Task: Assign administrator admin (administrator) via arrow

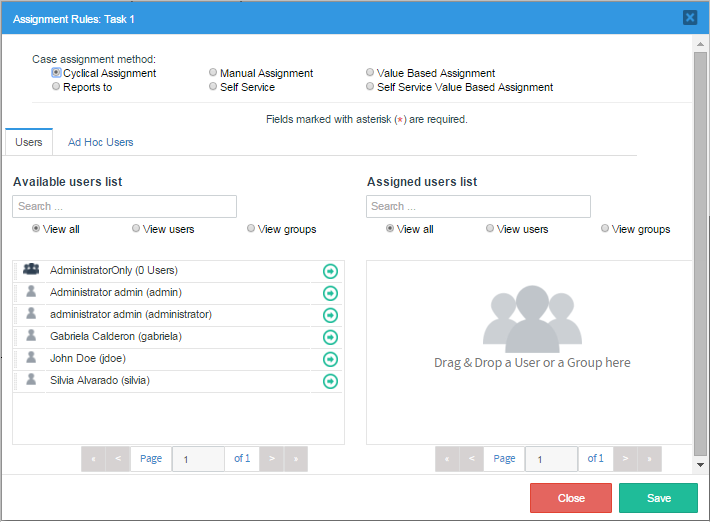Action: click(330, 315)
